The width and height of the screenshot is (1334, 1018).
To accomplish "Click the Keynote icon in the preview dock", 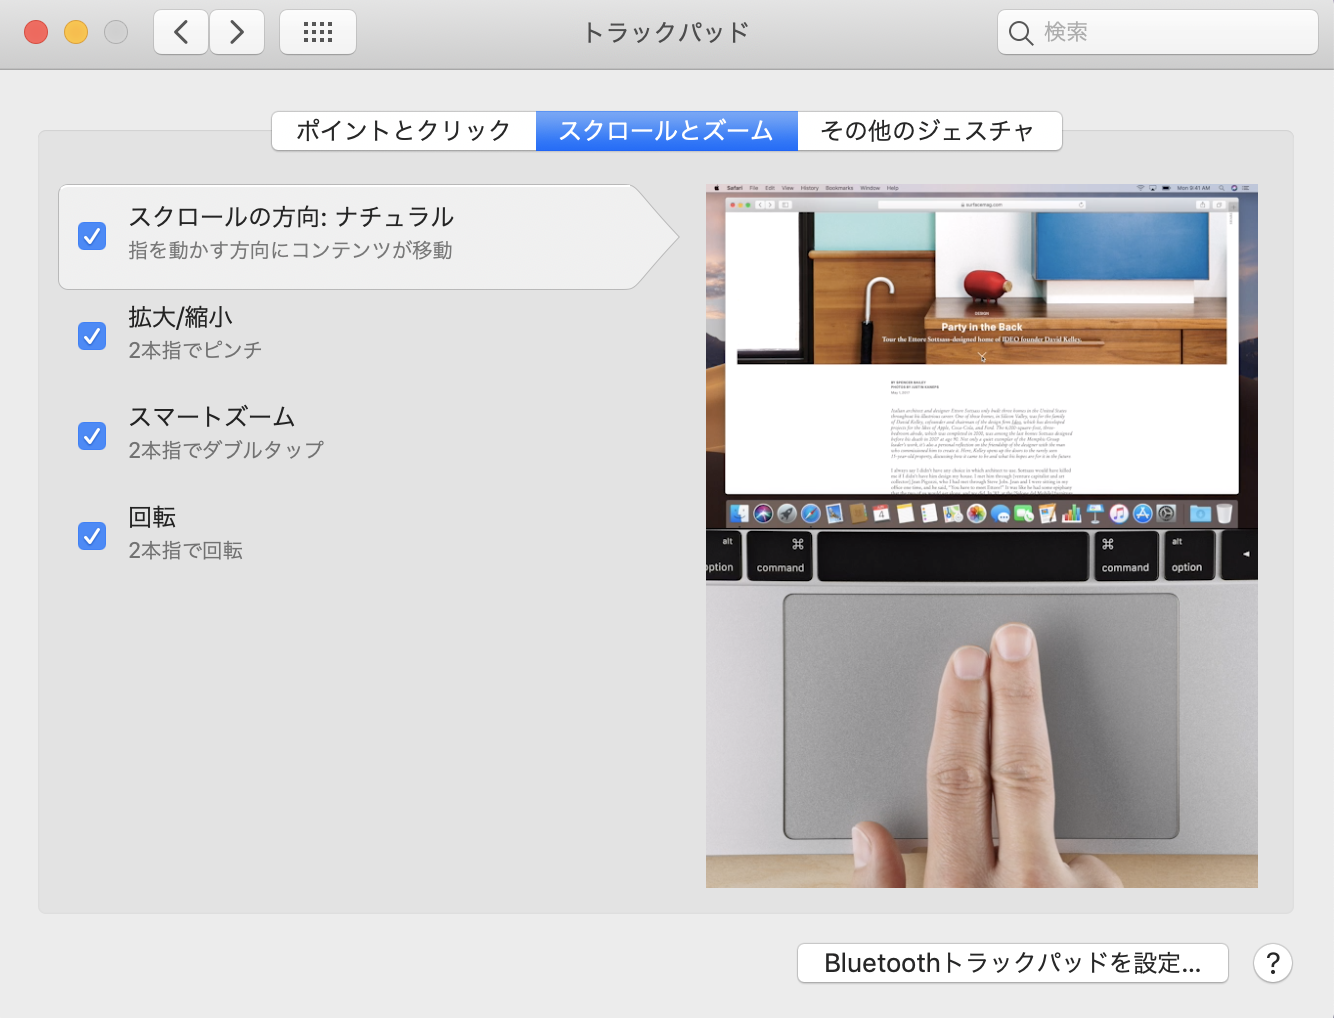I will click(1095, 514).
